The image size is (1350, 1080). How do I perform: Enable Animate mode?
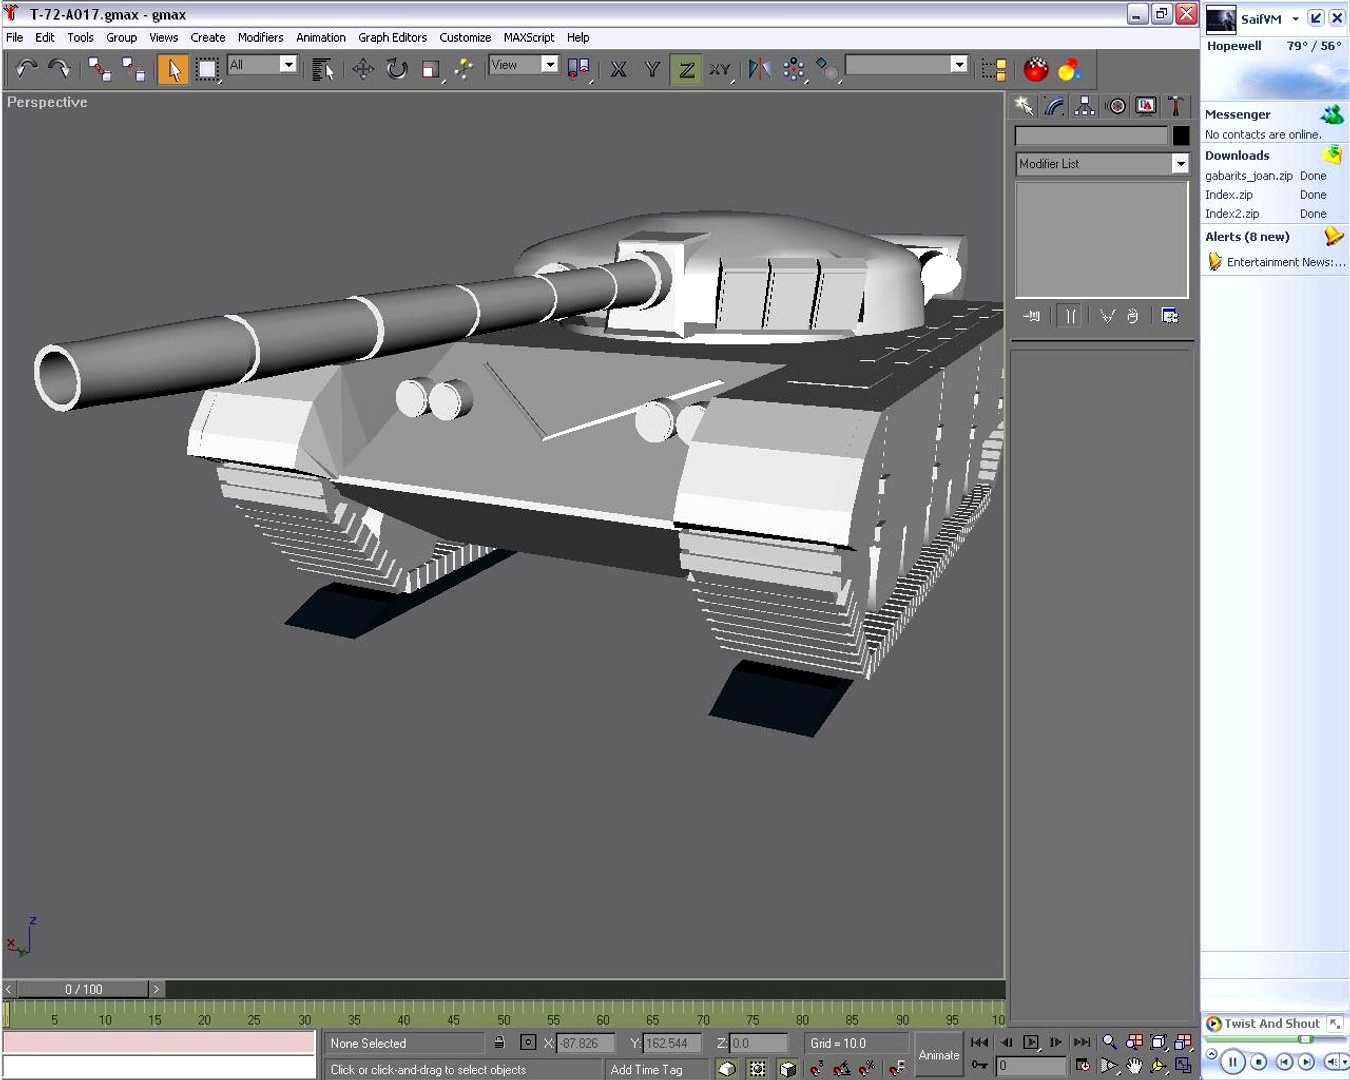click(938, 1055)
